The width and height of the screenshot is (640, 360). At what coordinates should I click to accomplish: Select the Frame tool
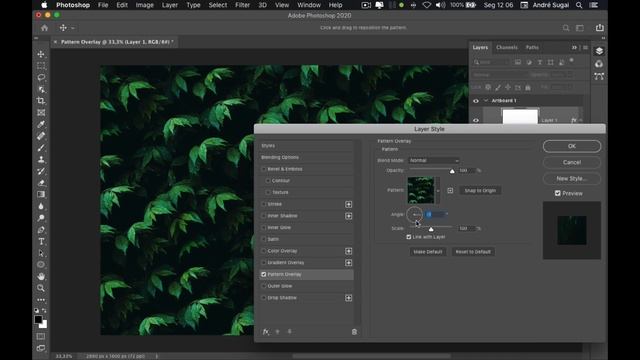coord(41,113)
